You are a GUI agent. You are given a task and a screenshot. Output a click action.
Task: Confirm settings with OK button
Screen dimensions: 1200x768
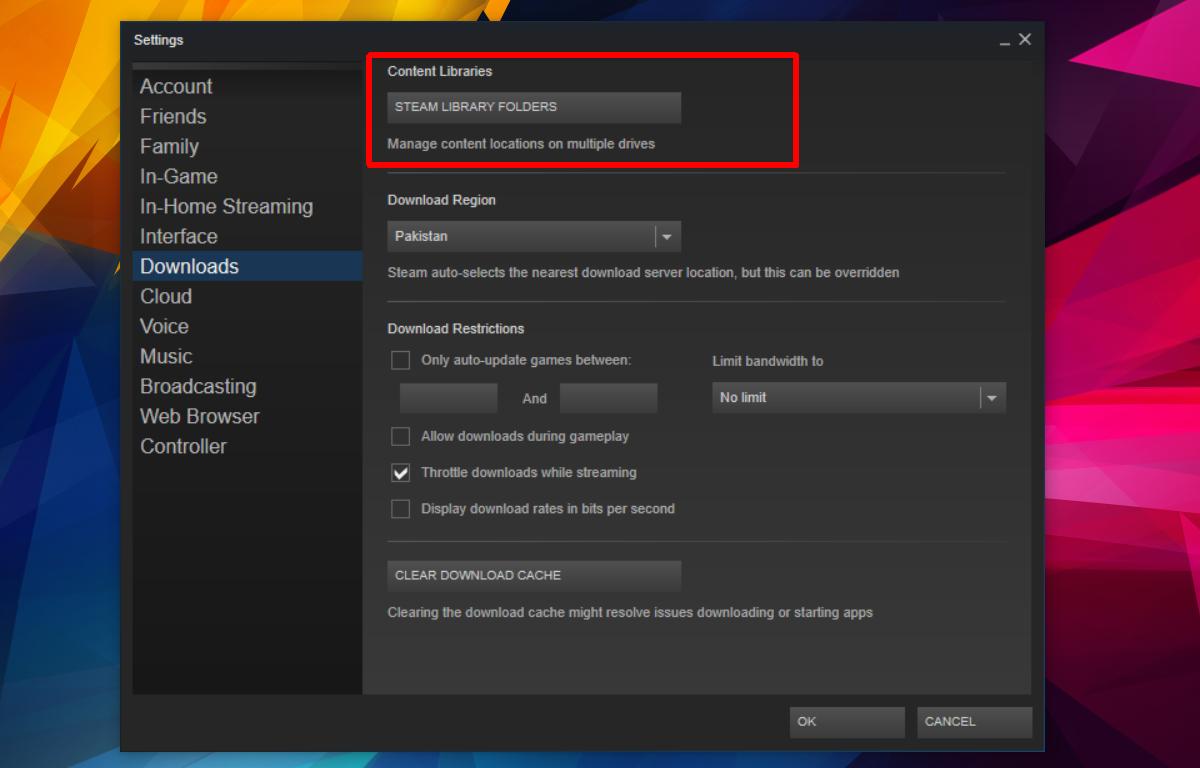click(x=846, y=721)
